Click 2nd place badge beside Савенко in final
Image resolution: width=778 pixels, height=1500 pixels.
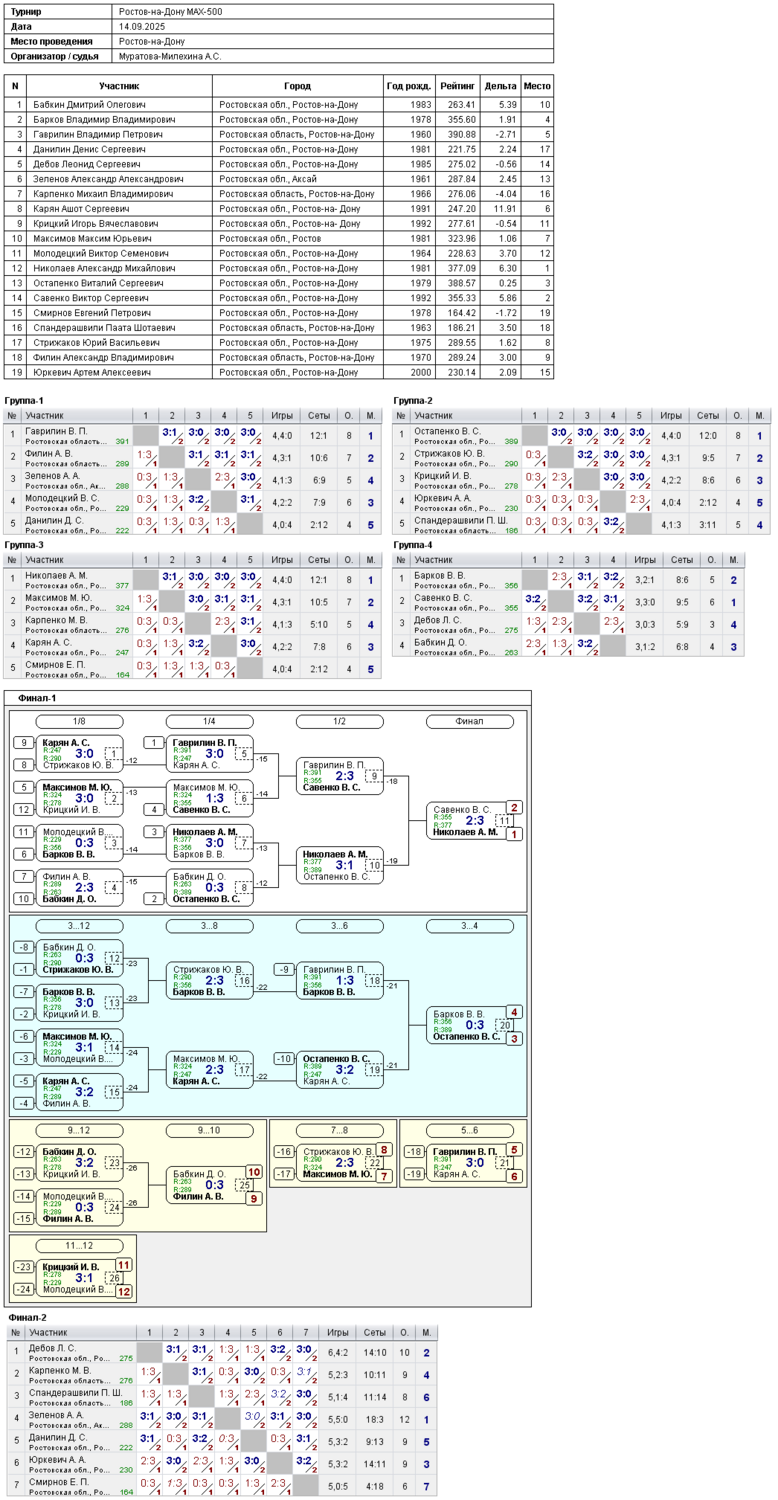click(515, 807)
